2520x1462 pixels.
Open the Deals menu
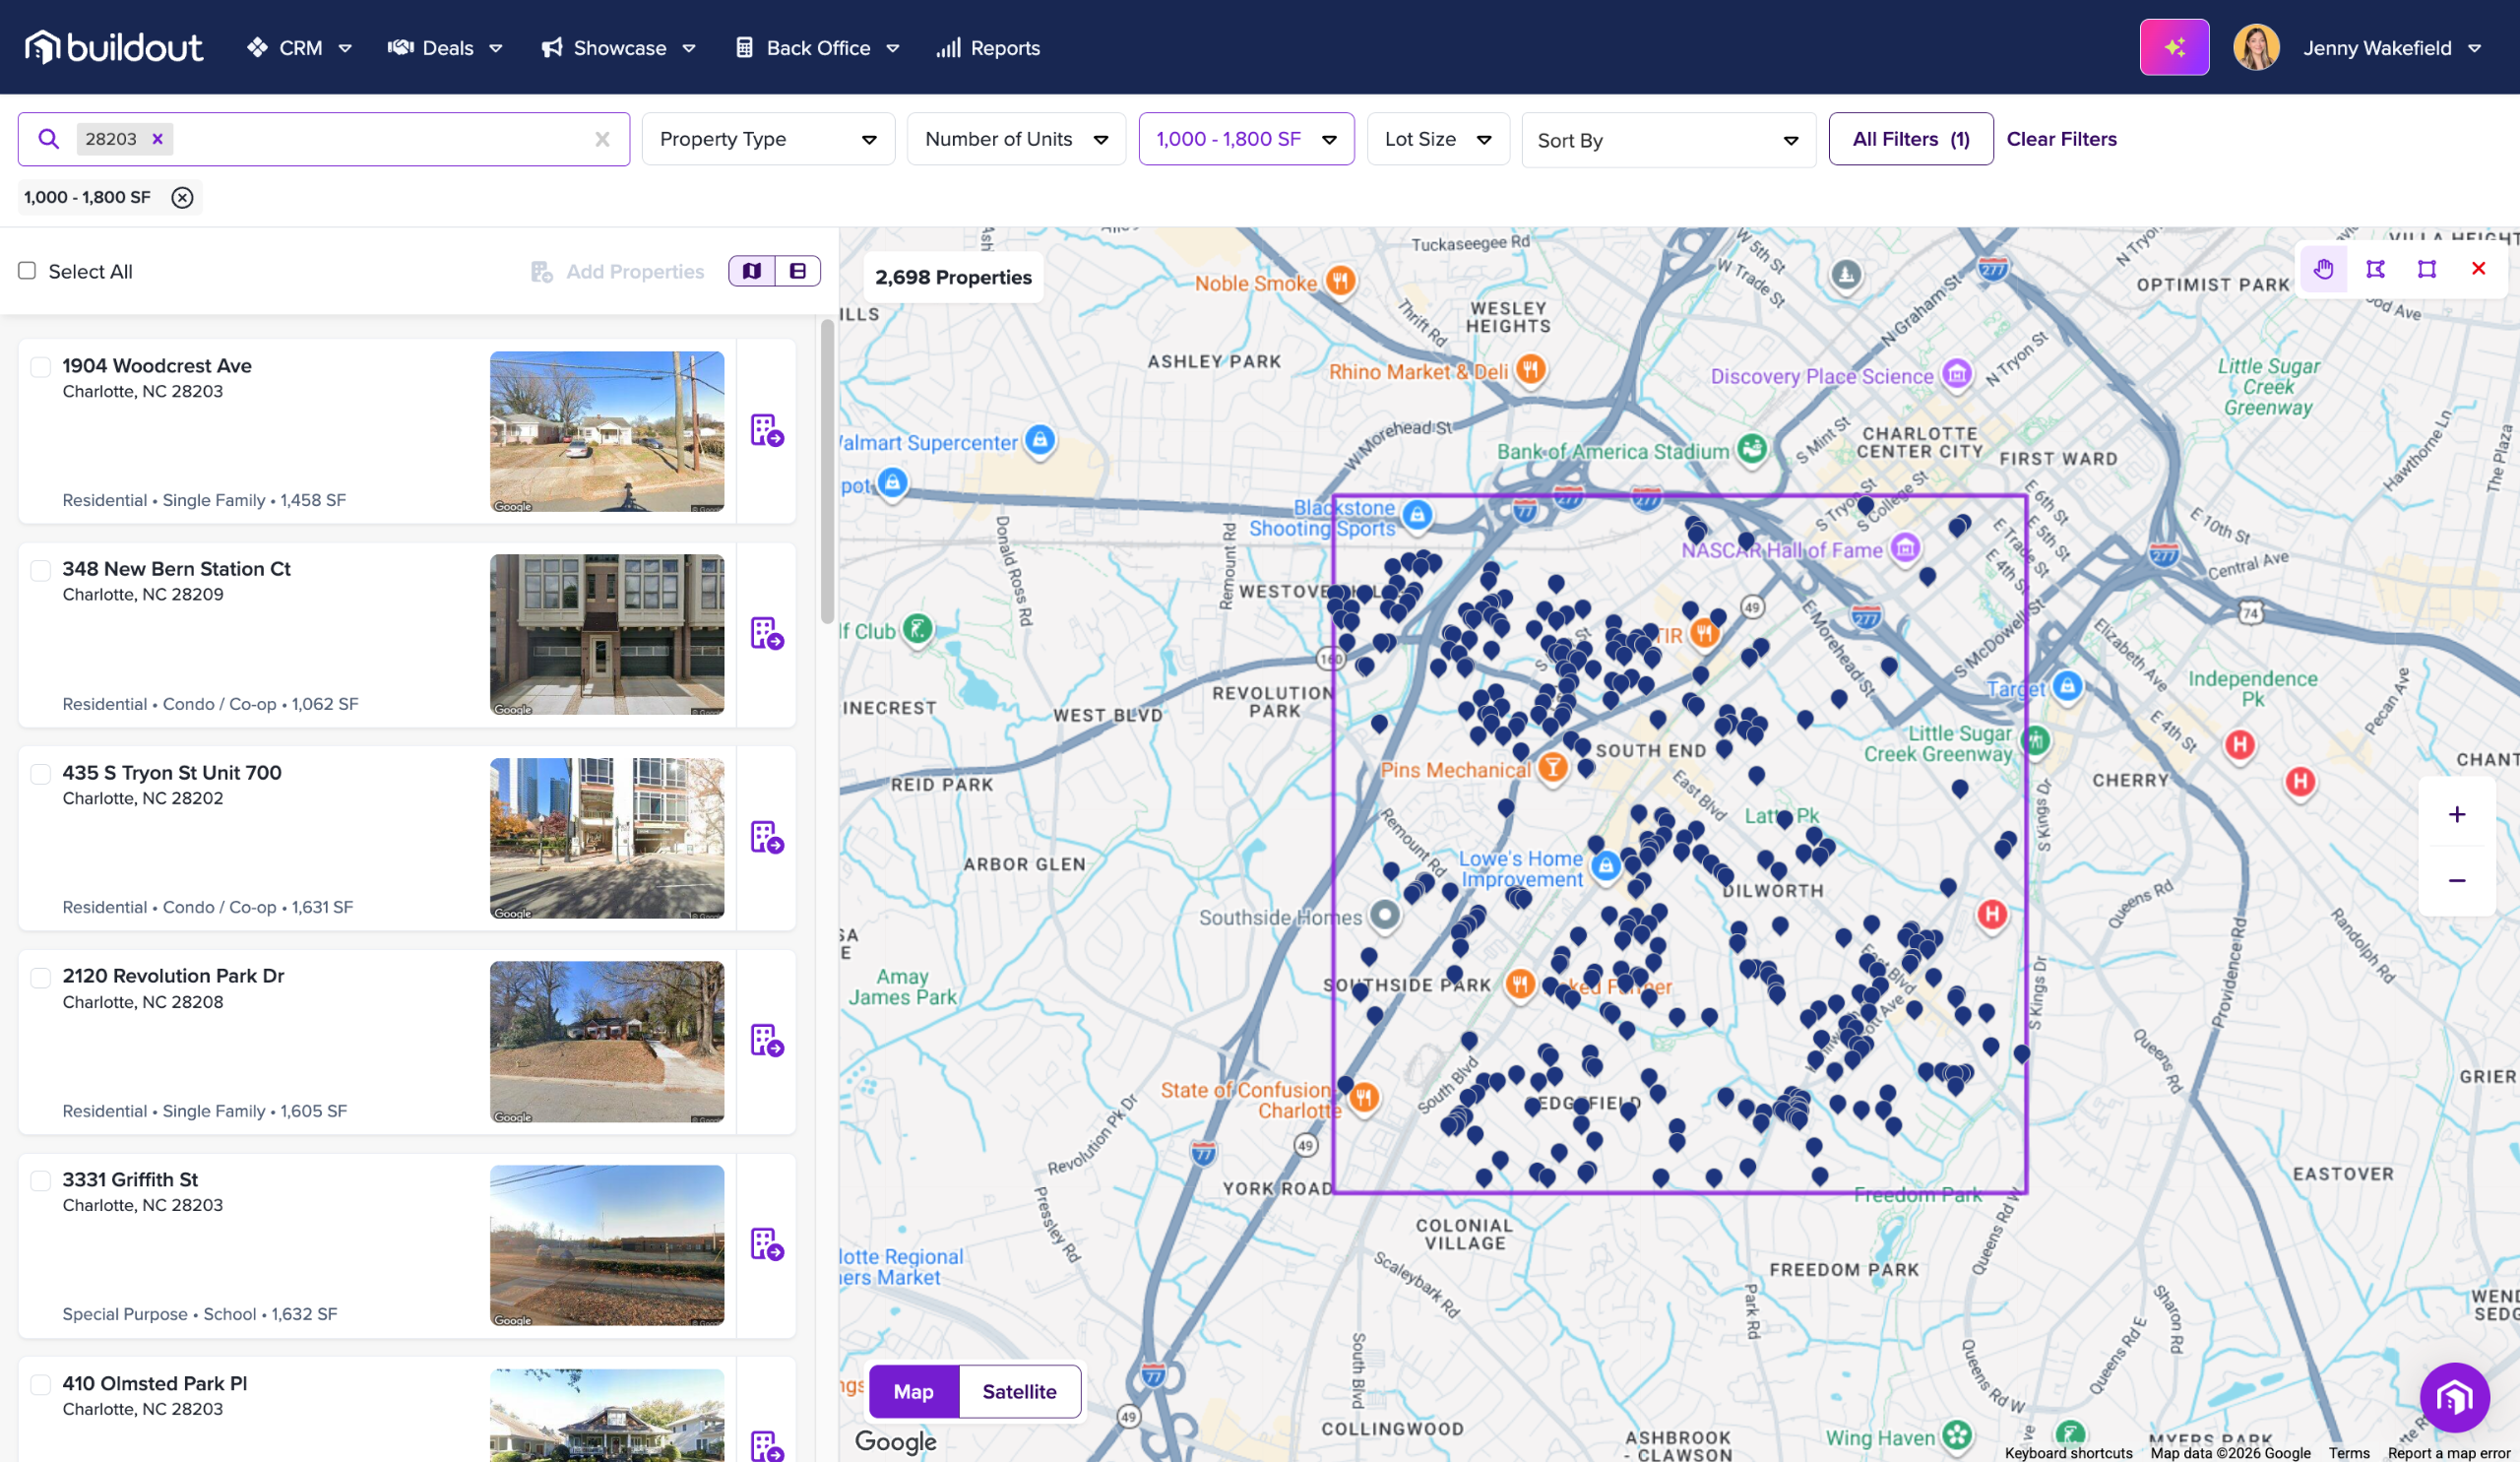[x=445, y=48]
